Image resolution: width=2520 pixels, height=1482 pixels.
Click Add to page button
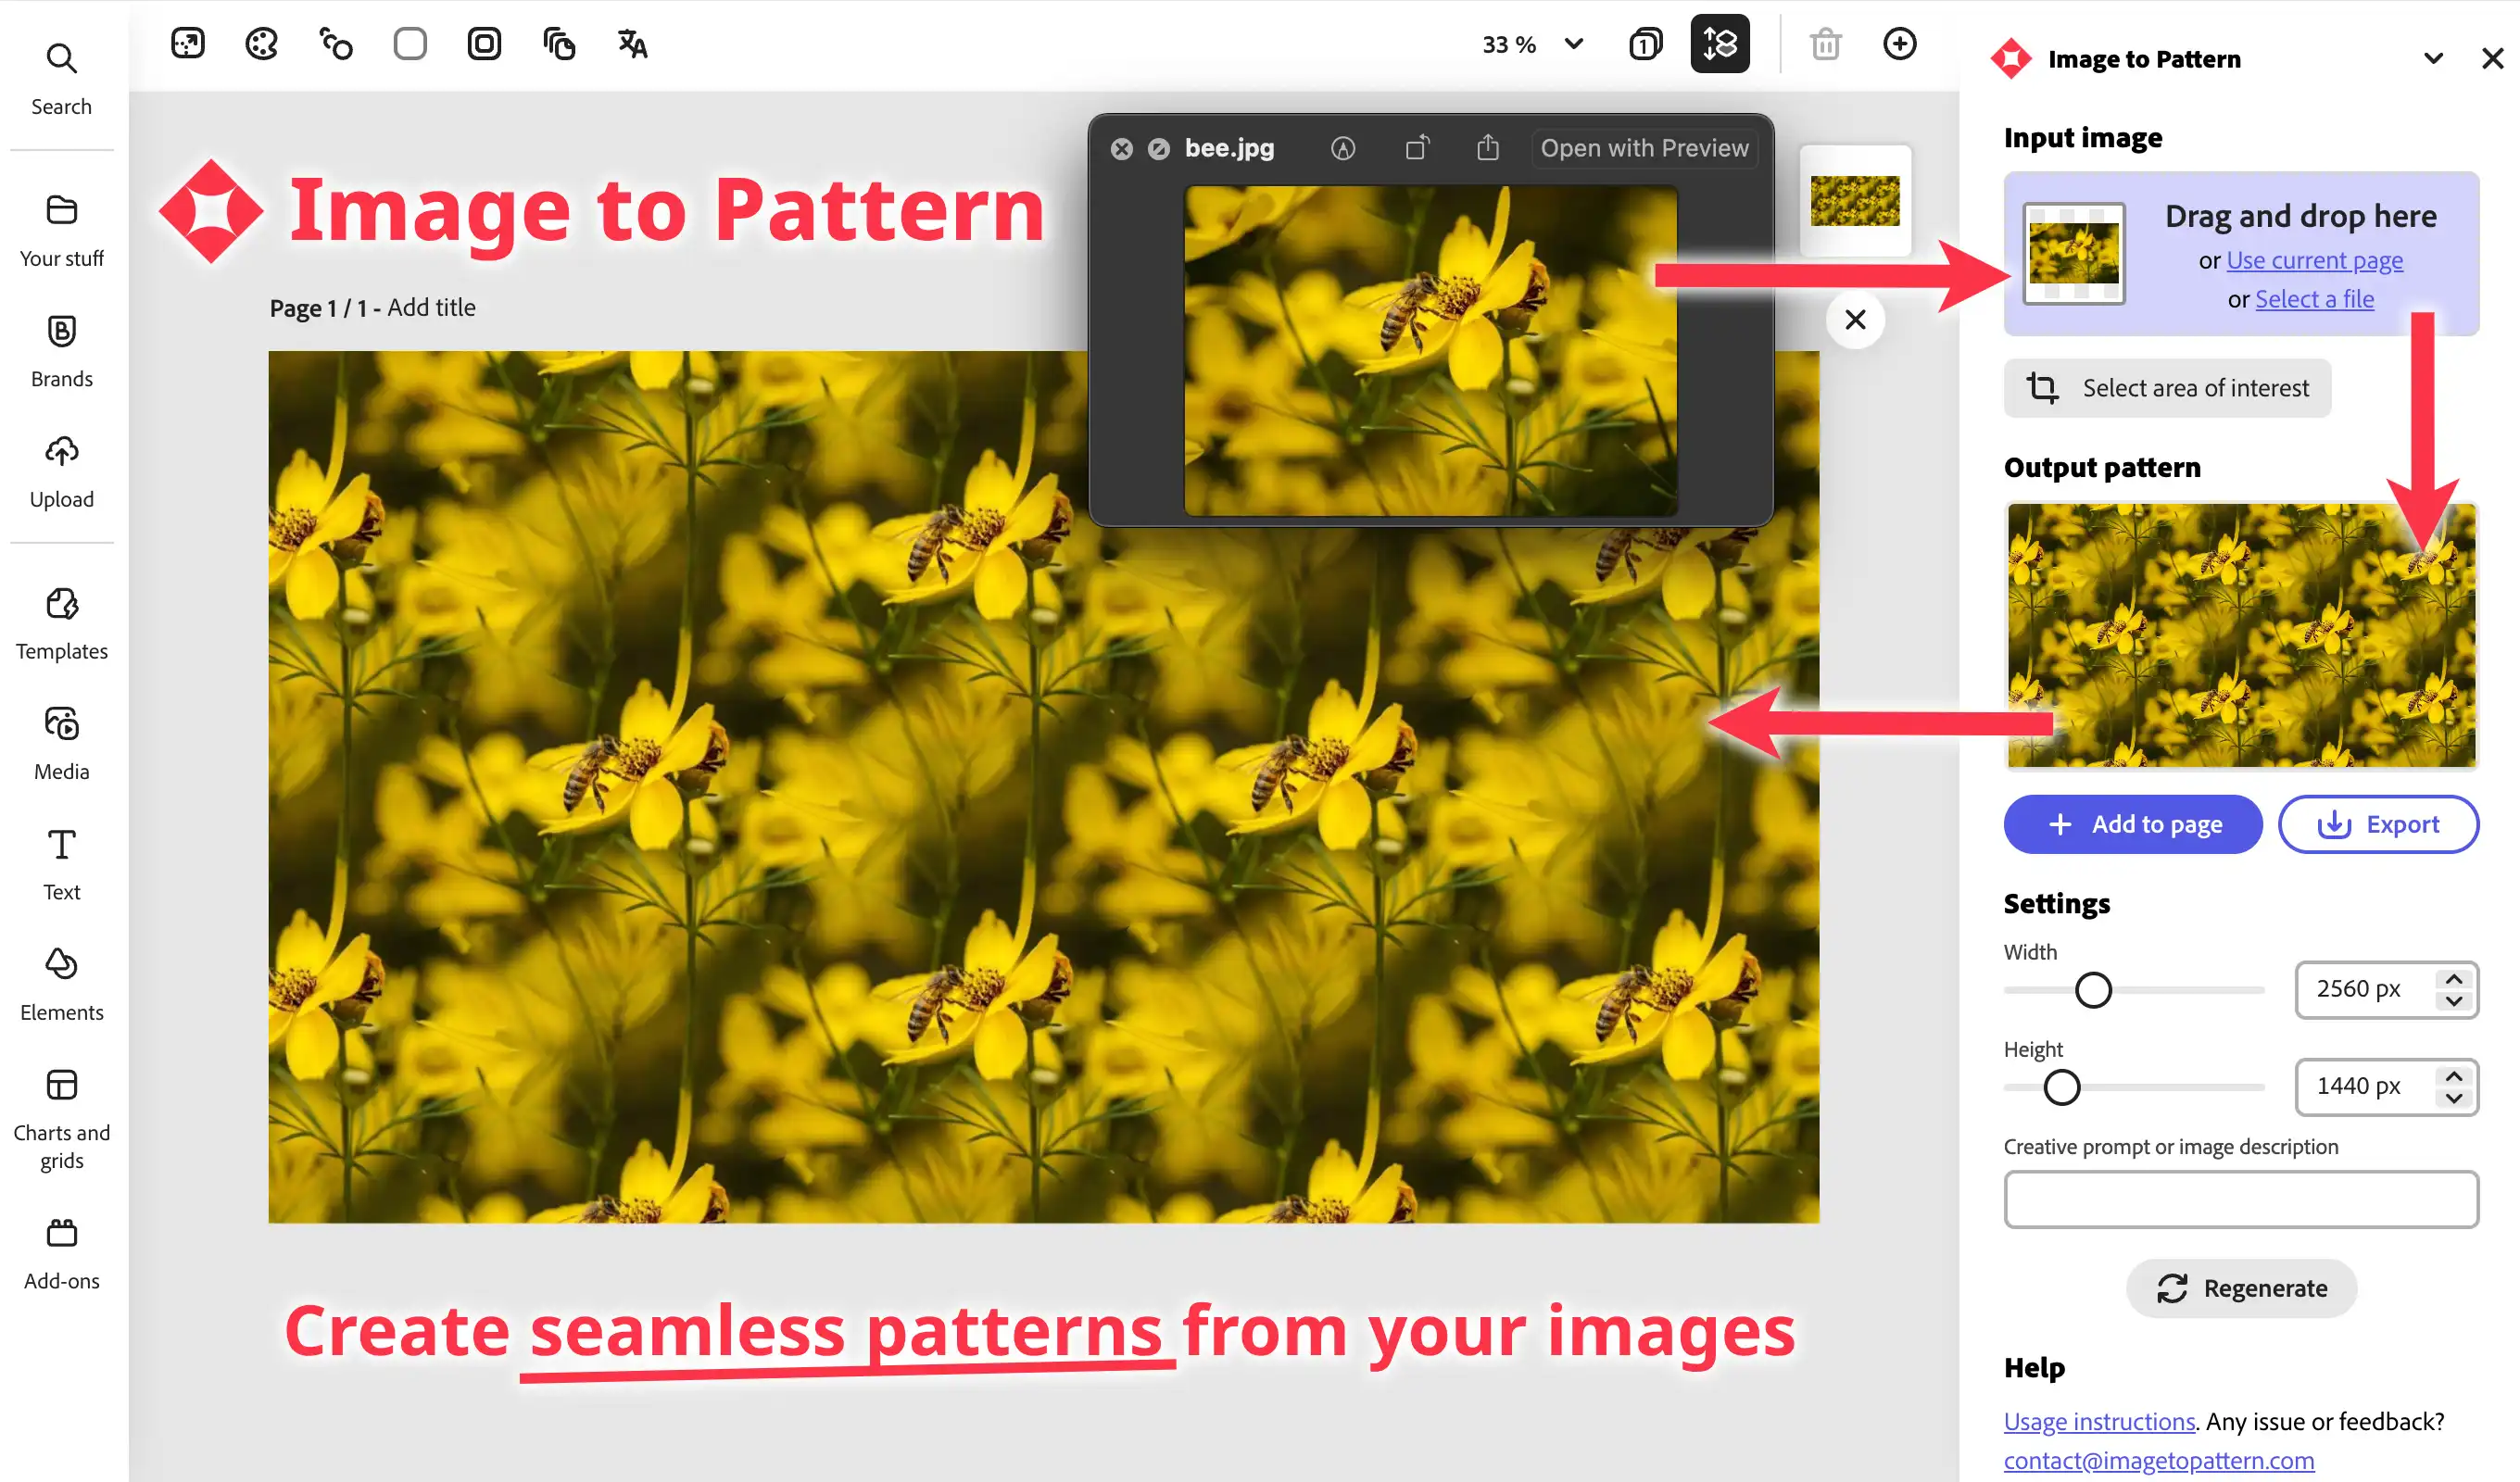pos(2132,824)
